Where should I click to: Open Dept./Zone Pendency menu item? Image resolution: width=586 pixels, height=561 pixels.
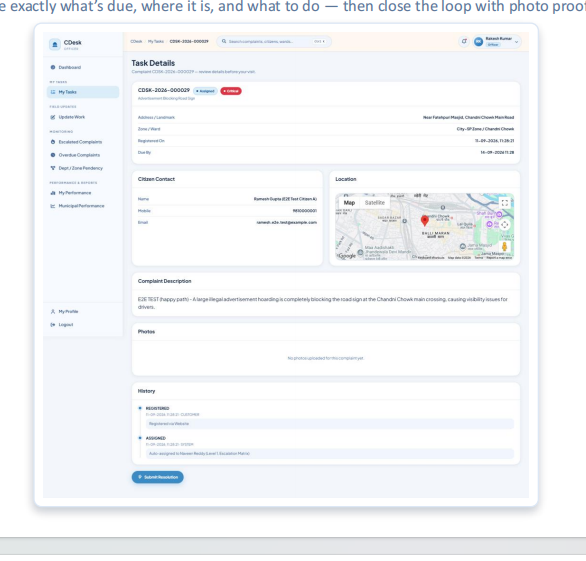[83, 168]
